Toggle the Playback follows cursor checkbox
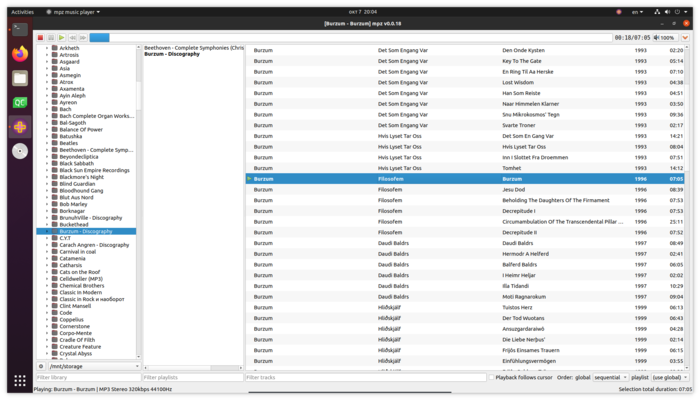This screenshot has width=700, height=400. pos(491,377)
